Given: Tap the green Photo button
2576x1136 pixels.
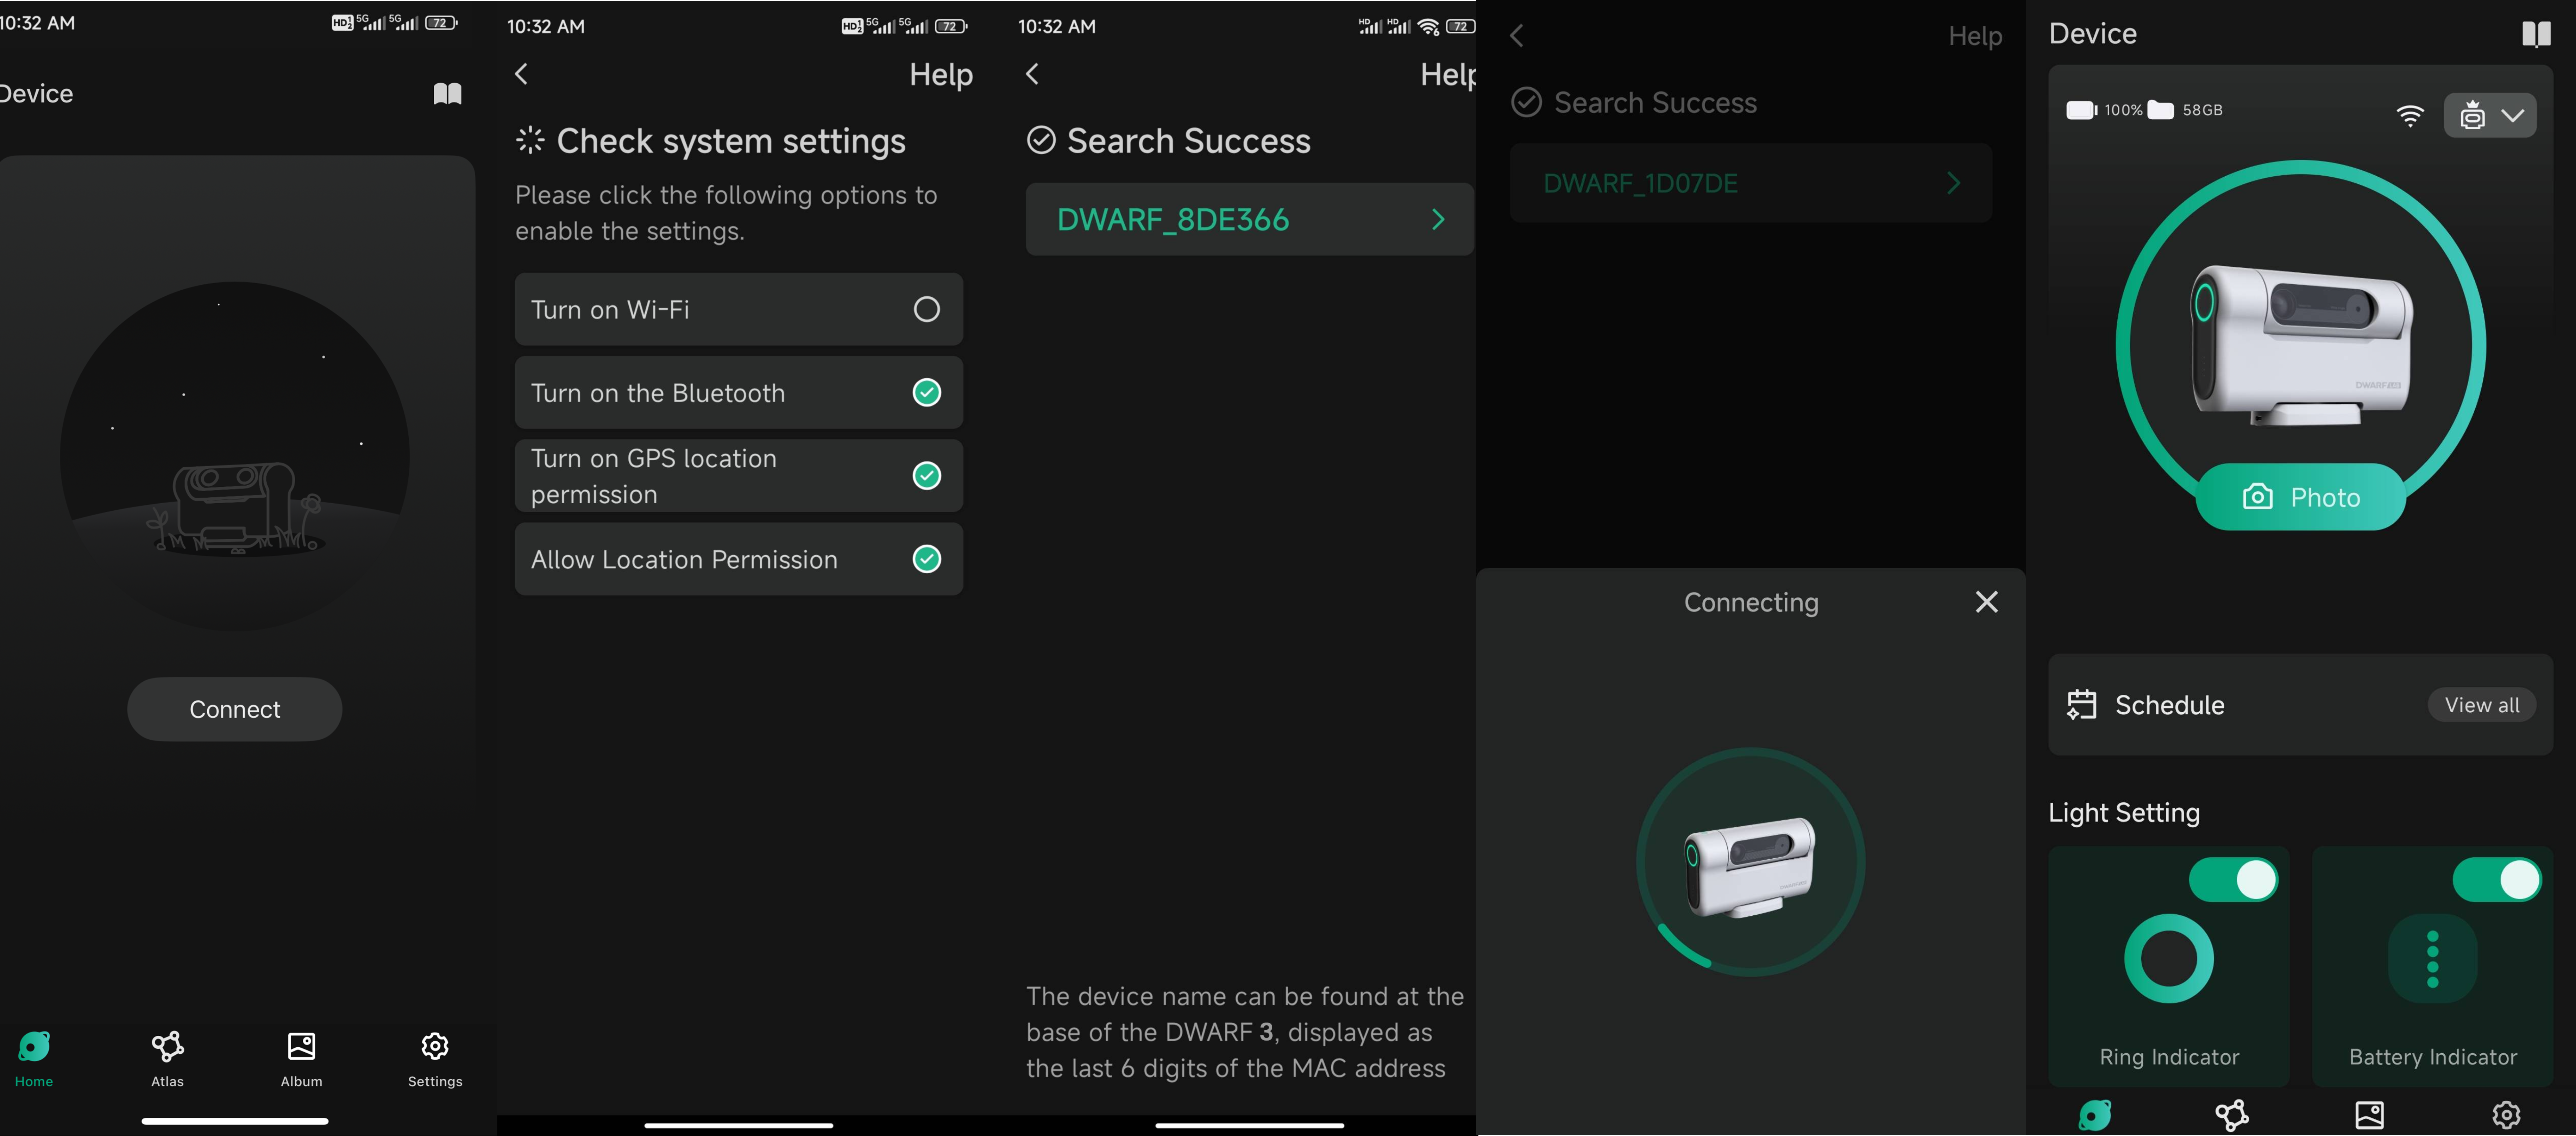Looking at the screenshot, I should pos(2300,497).
